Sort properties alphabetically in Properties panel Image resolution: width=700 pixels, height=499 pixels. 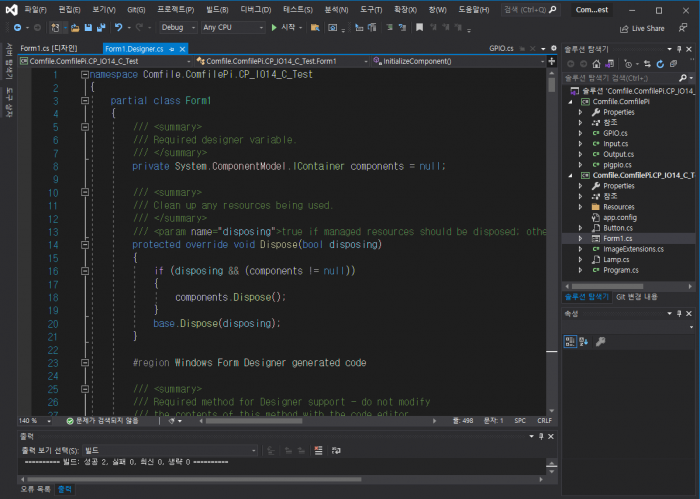583,341
